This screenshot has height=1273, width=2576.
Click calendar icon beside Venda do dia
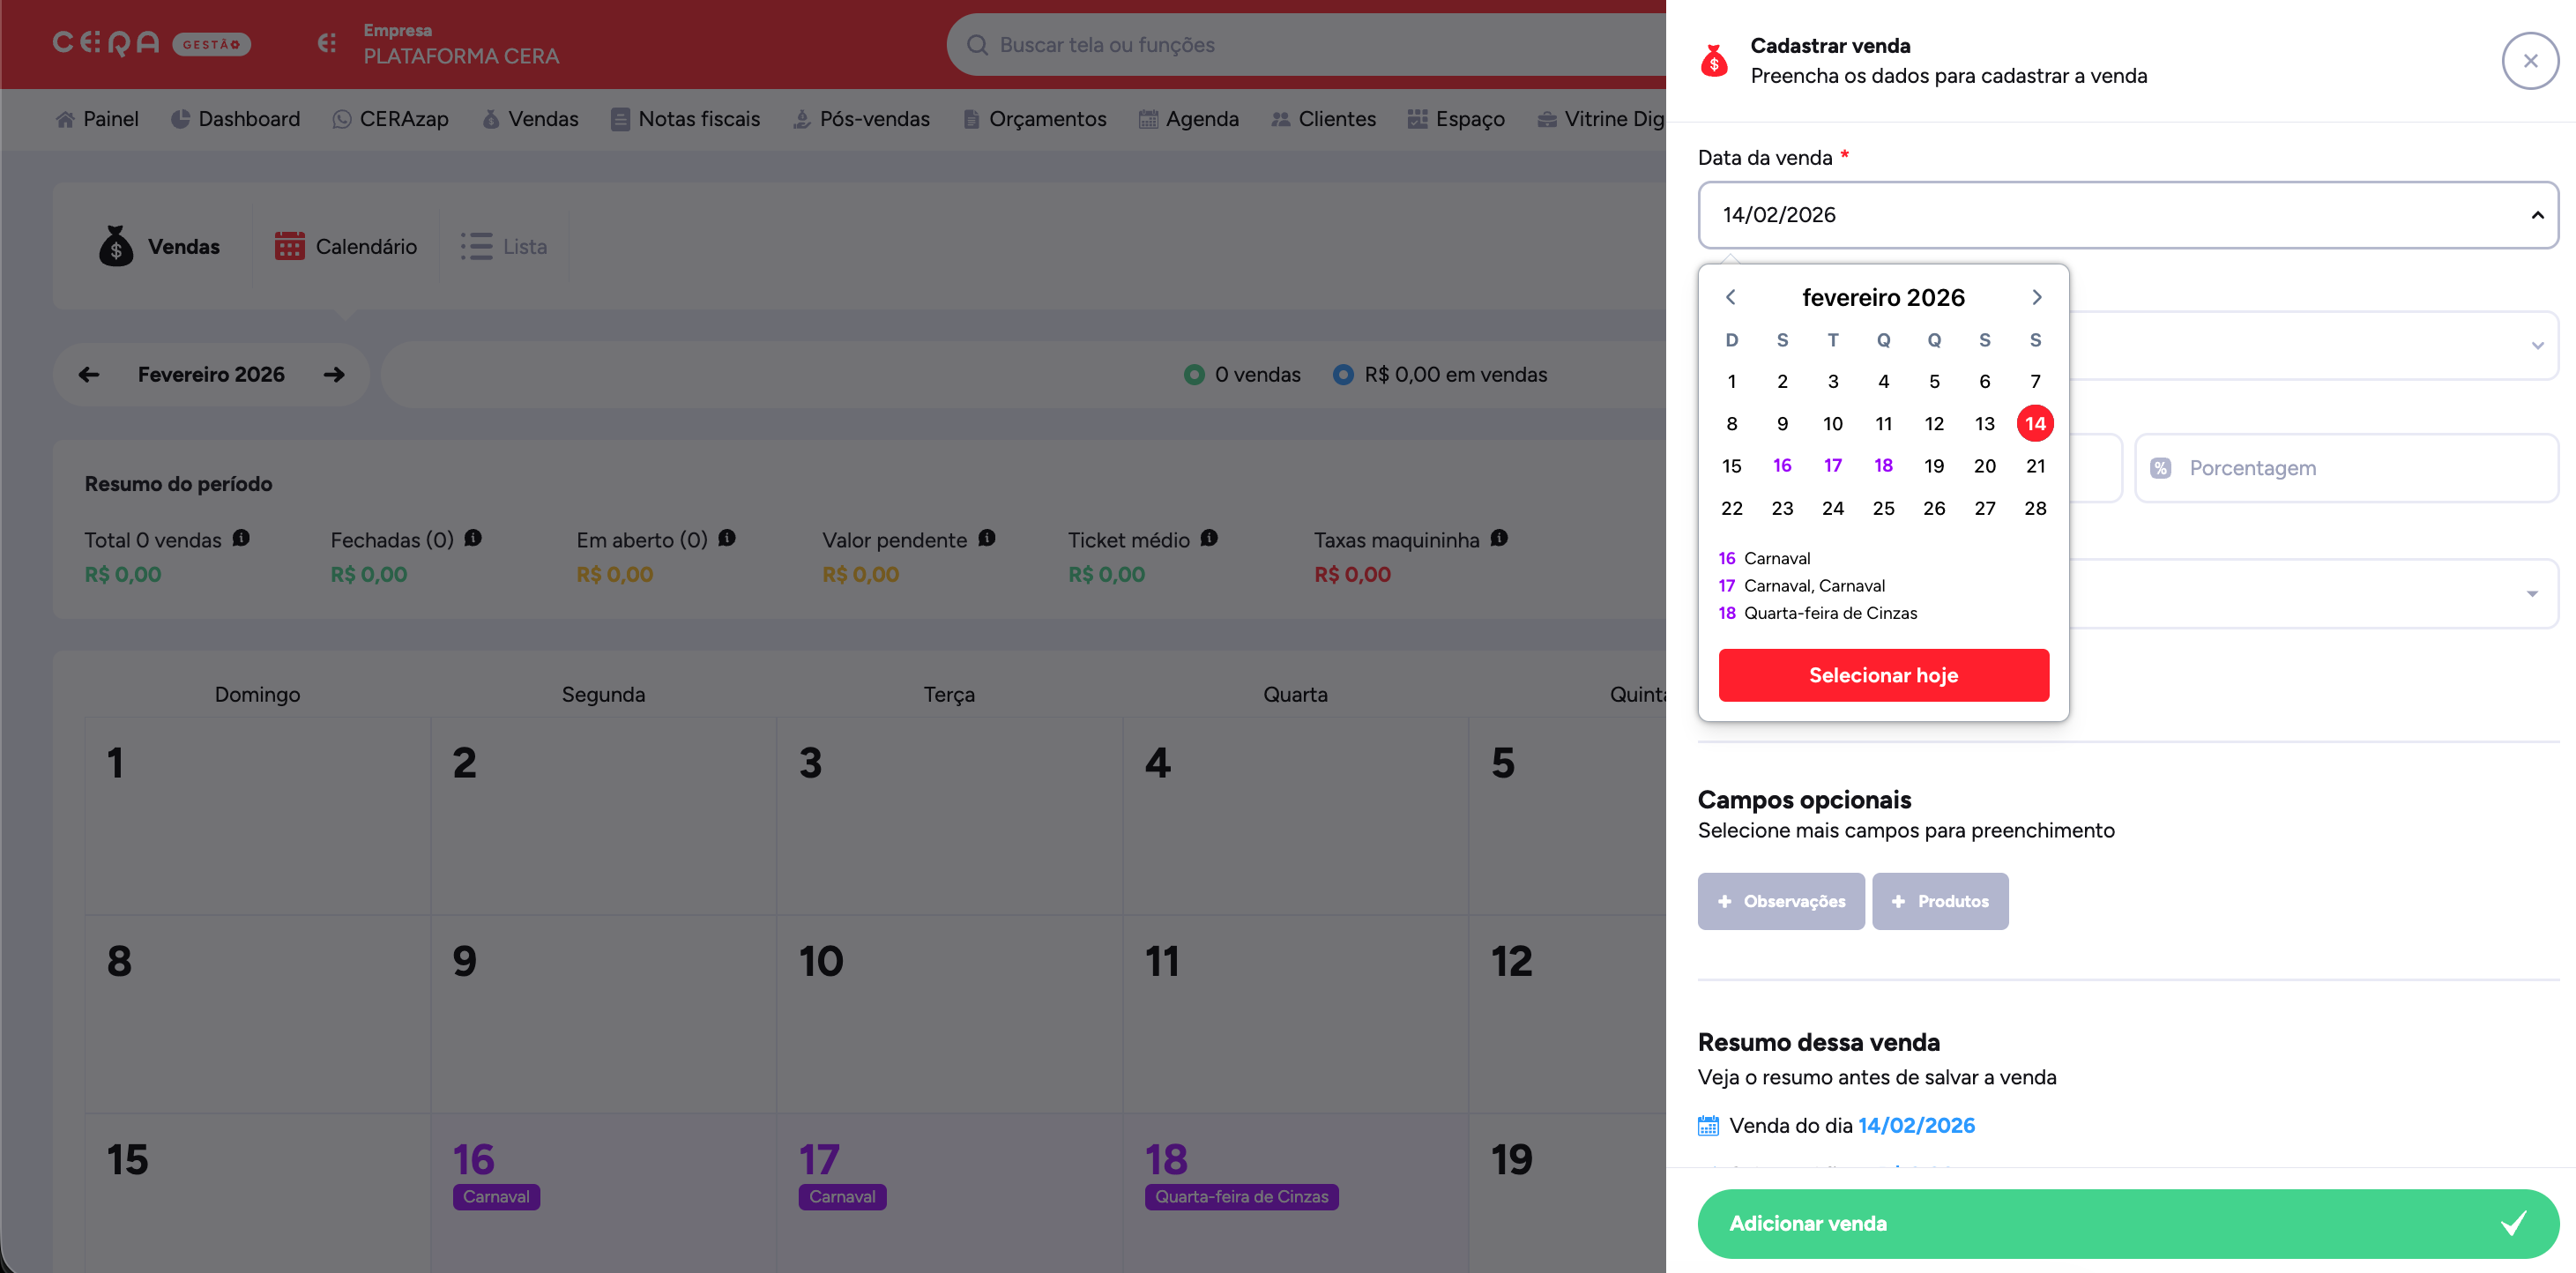(1708, 1126)
